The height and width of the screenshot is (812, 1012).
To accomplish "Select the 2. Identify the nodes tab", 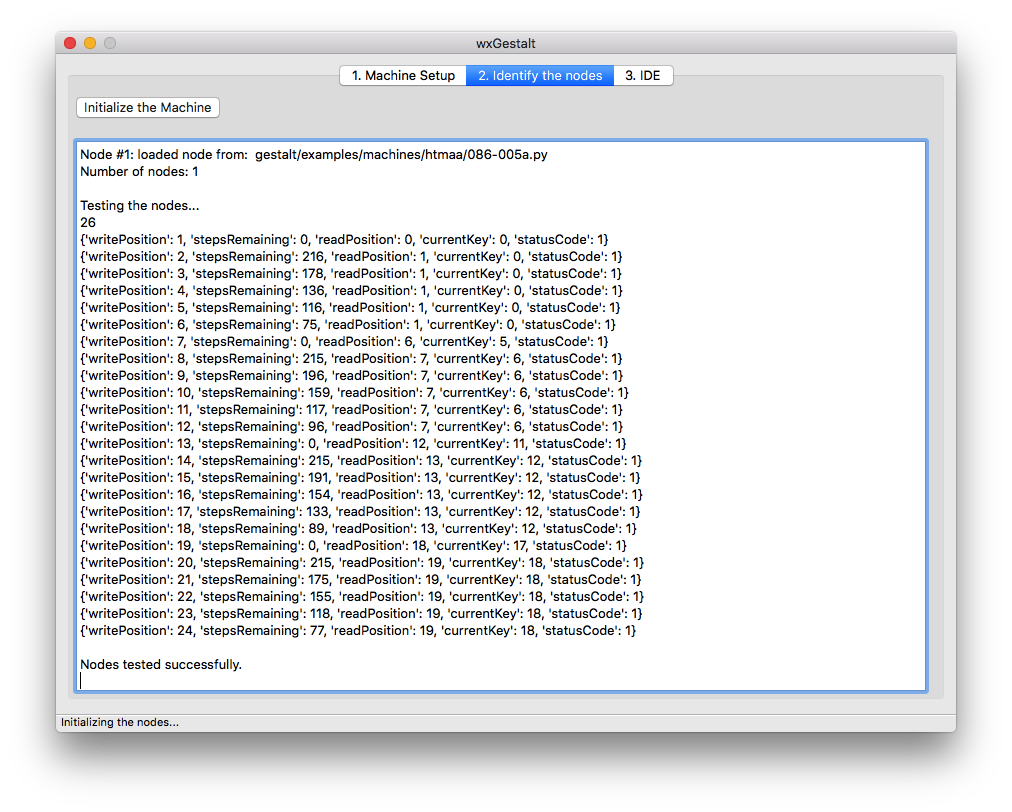I will tap(540, 76).
